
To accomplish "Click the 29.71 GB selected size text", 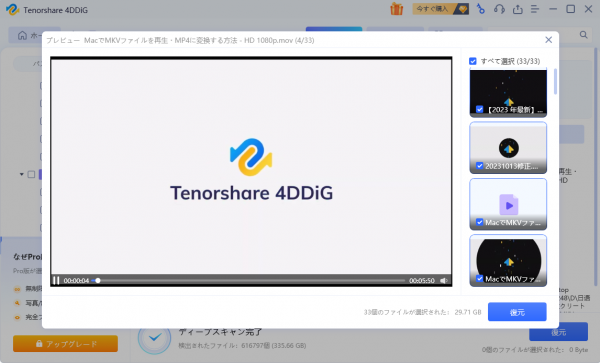I will click(x=468, y=312).
